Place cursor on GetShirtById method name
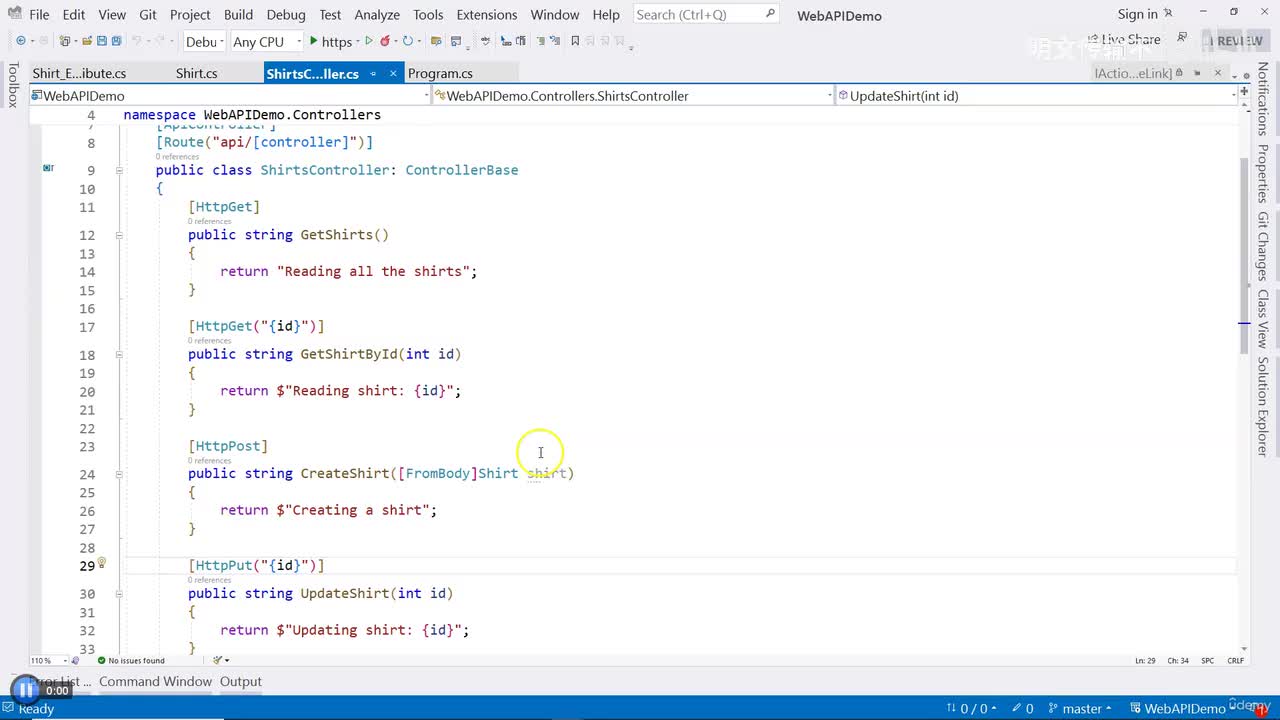Viewport: 1280px width, 720px height. pos(349,354)
